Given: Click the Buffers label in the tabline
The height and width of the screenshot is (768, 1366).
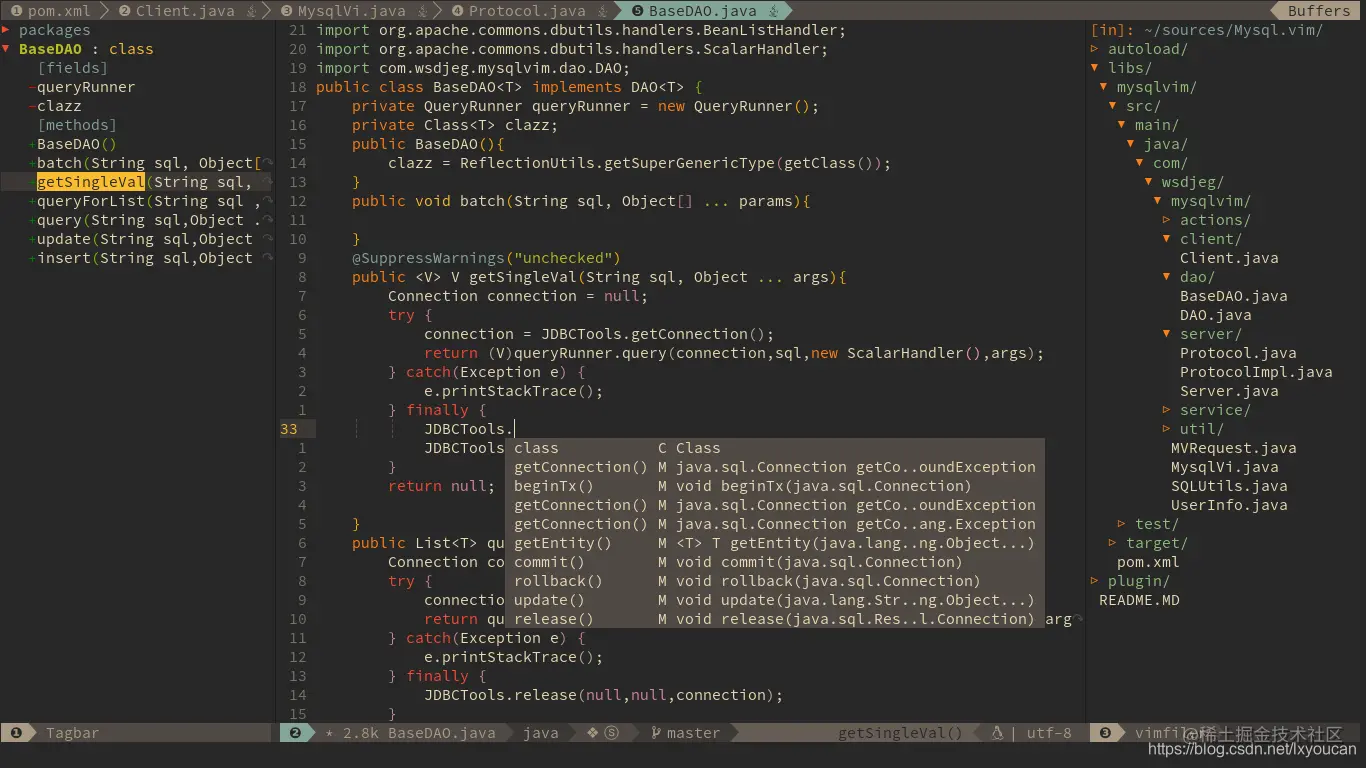Looking at the screenshot, I should 1318,11.
